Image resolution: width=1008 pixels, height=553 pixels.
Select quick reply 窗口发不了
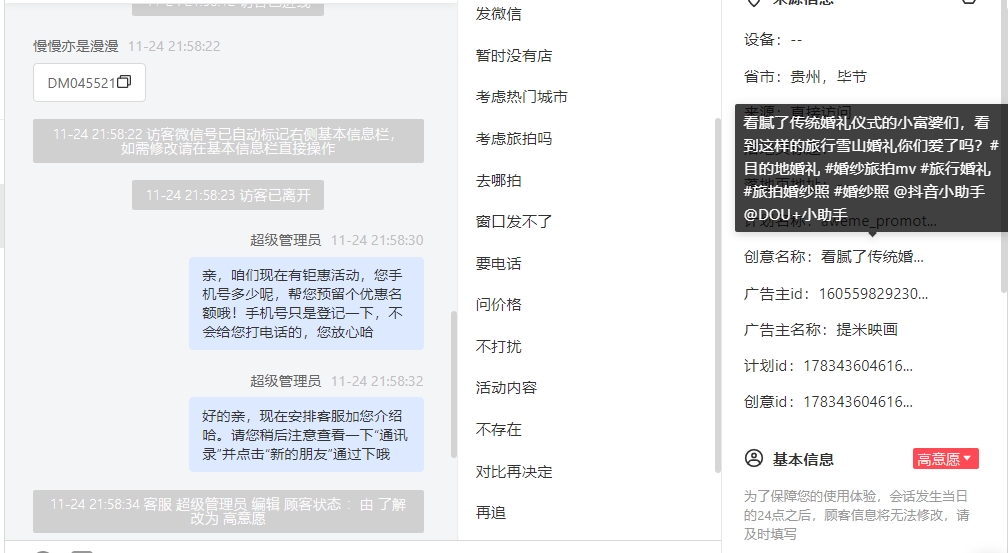pos(514,221)
